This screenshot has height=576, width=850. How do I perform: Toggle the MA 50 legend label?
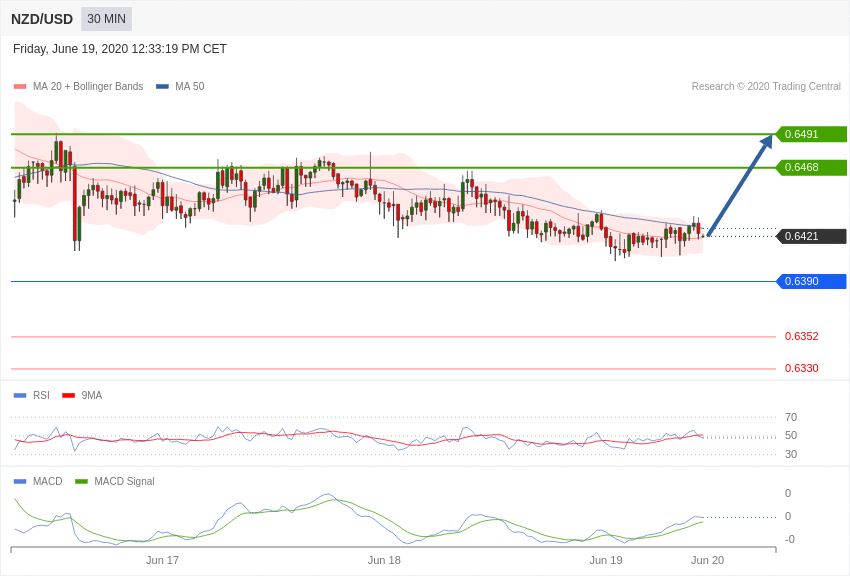pos(190,86)
